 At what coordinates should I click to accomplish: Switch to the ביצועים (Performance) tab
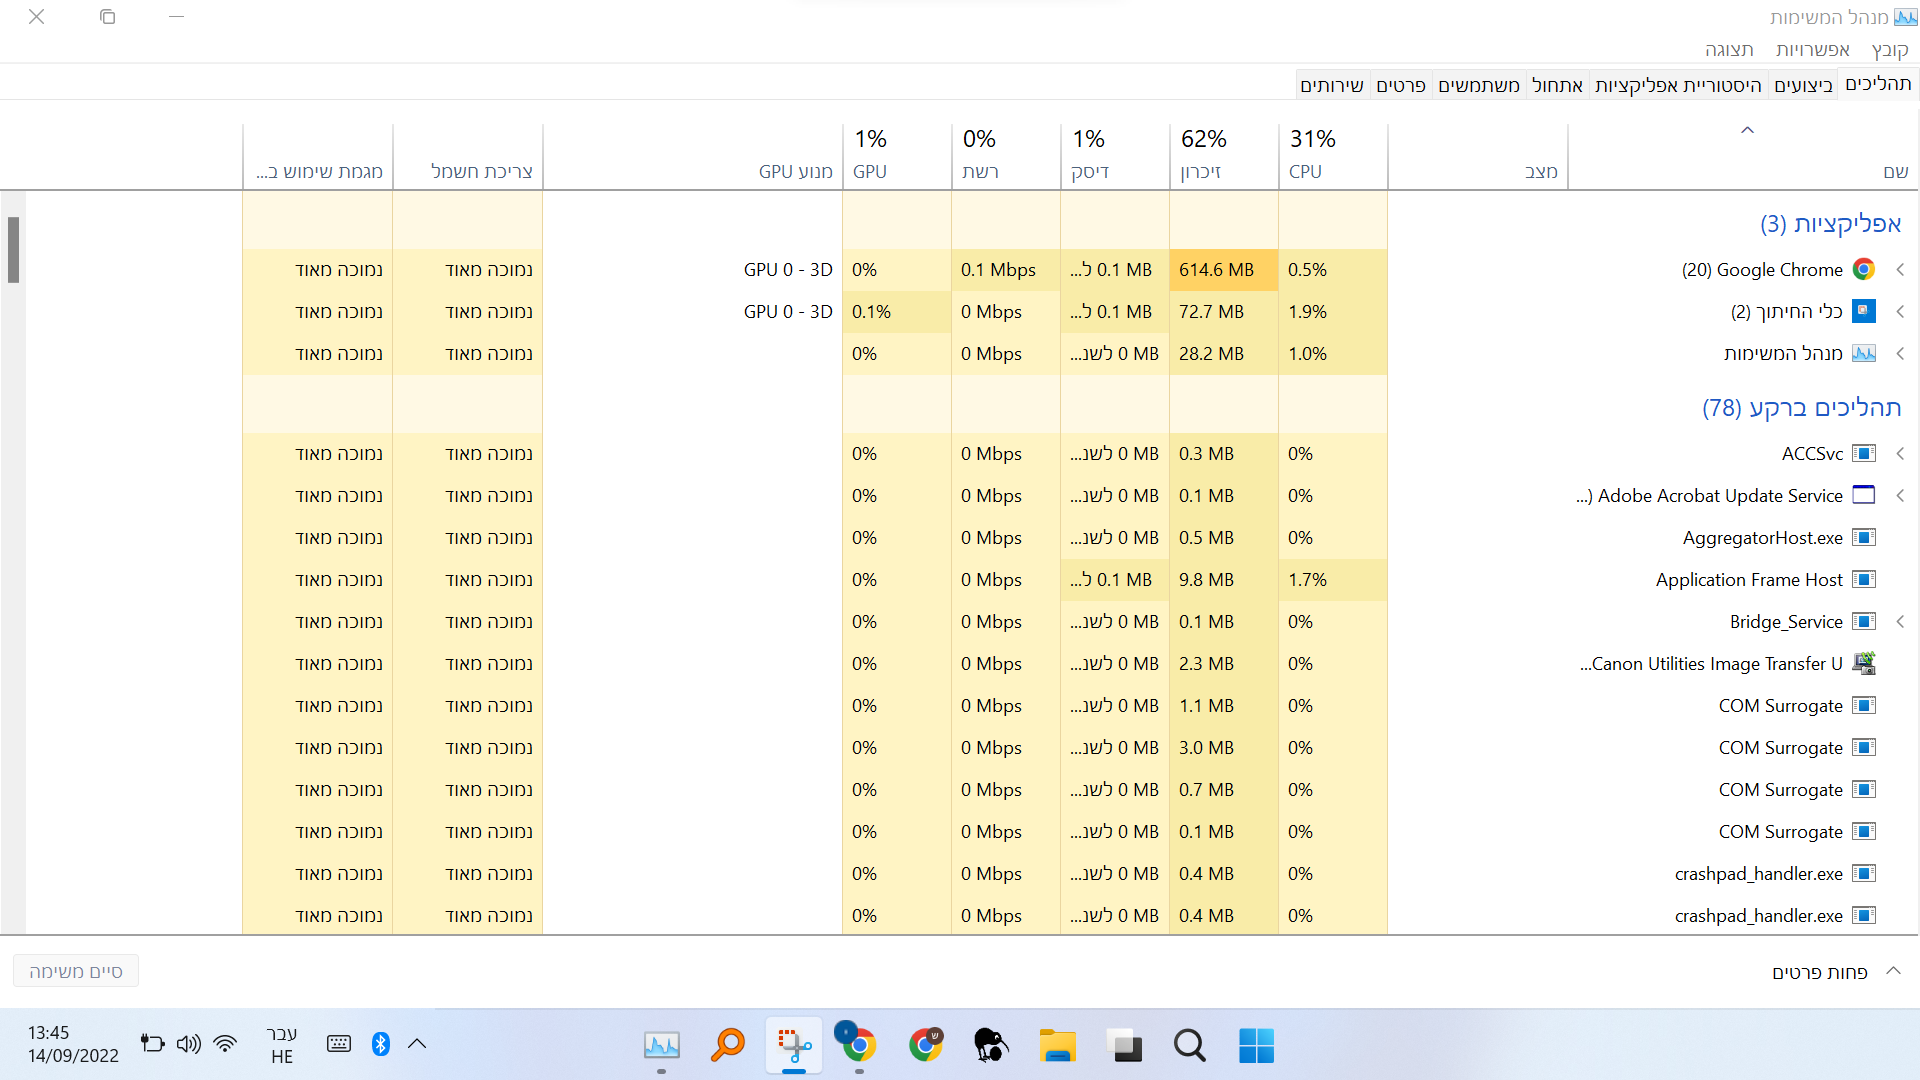coord(1803,86)
